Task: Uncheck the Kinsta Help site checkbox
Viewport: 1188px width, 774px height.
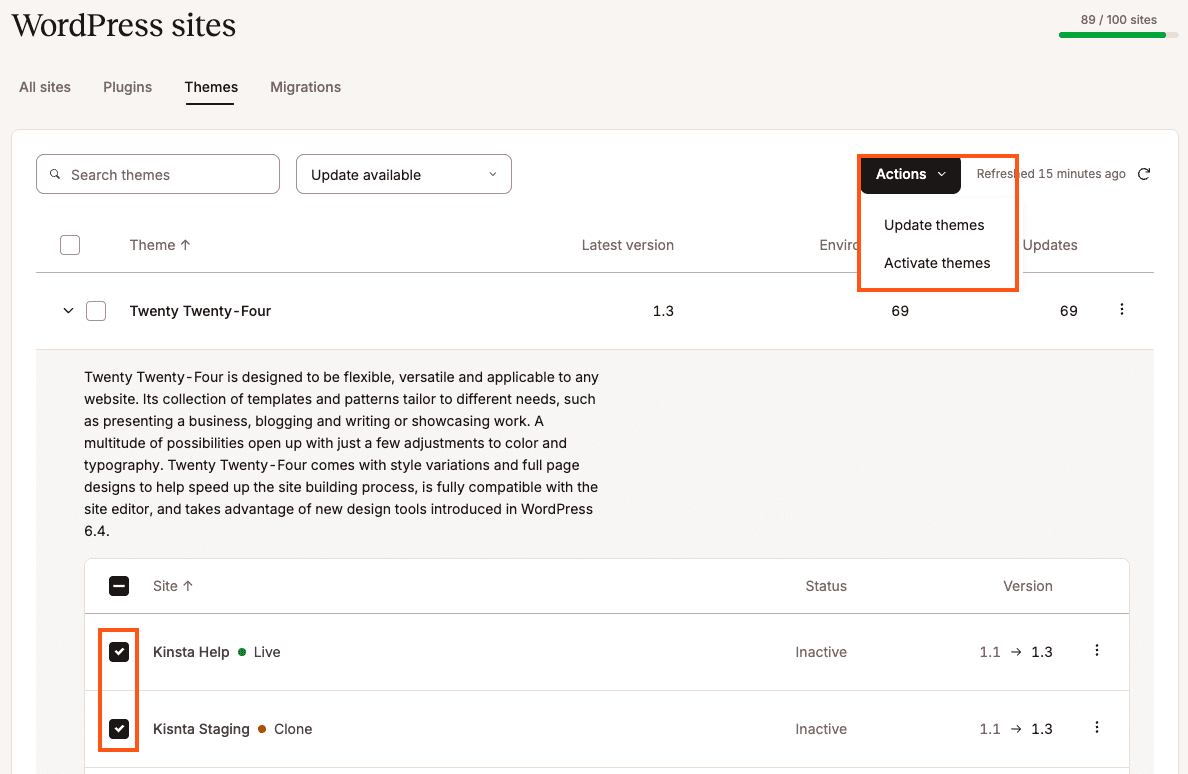Action: pos(119,652)
